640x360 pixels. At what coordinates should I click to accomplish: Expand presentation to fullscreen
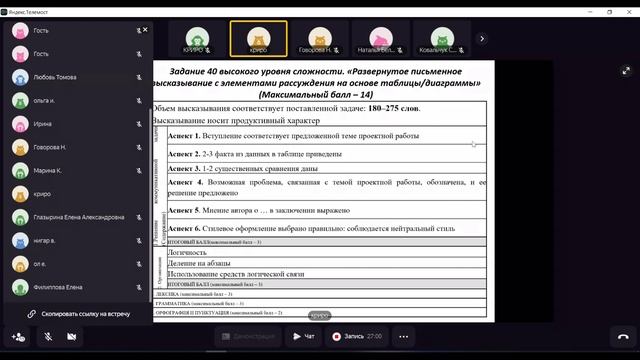[x=626, y=71]
